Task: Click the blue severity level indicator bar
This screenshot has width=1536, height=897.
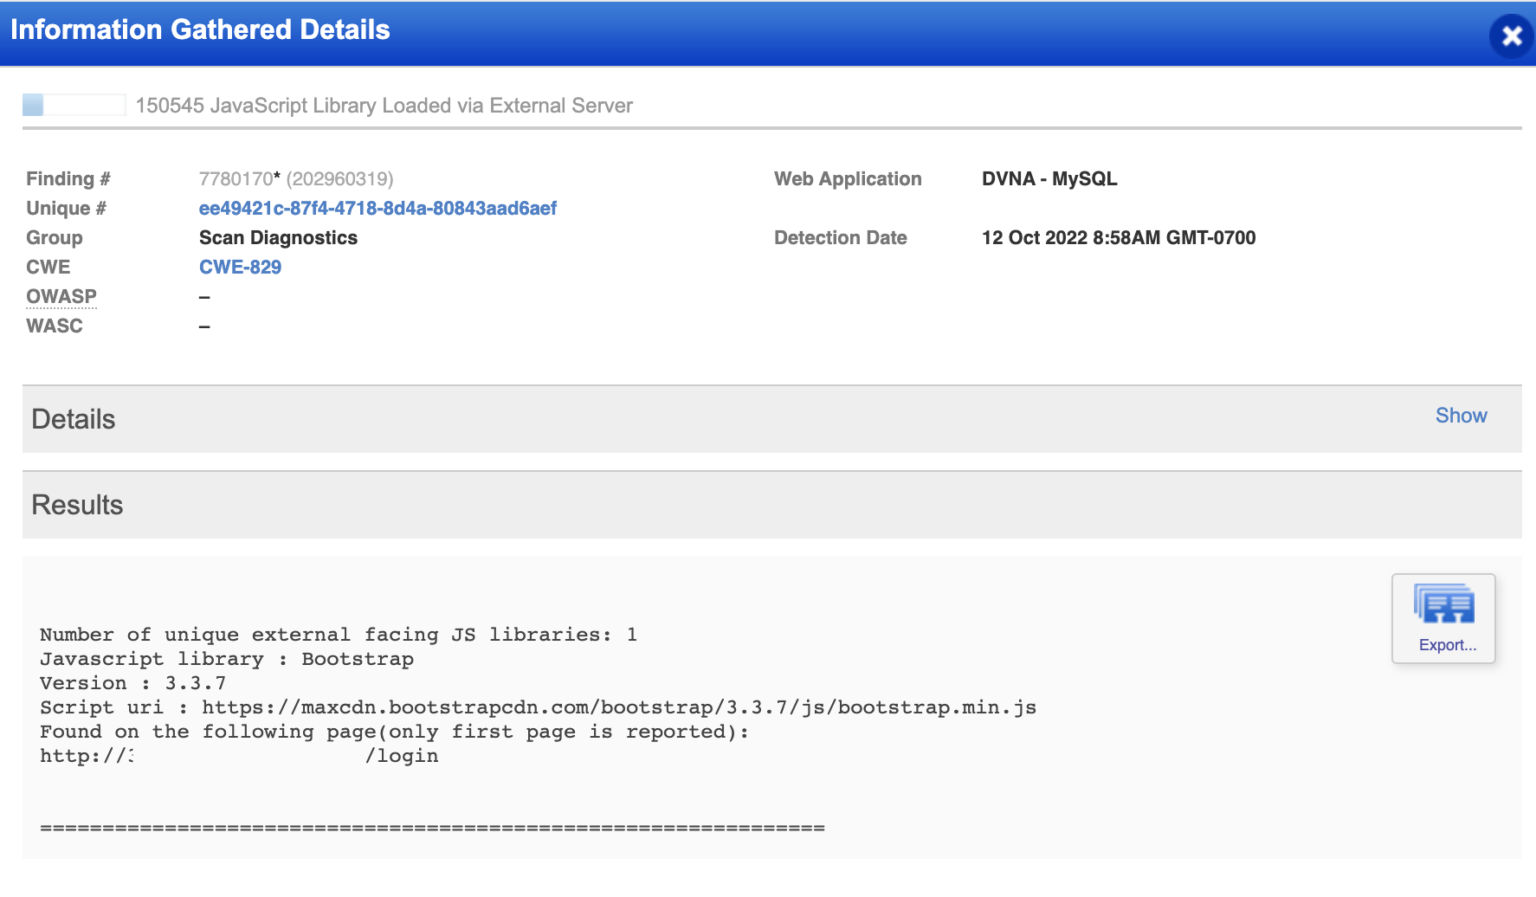Action: tap(74, 105)
